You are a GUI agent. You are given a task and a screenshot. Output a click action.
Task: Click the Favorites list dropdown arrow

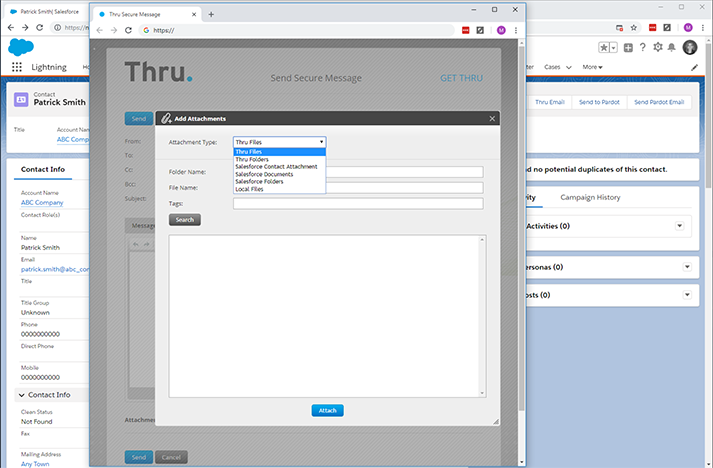[614, 48]
